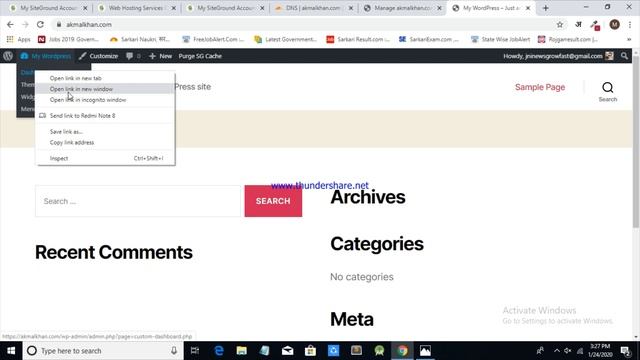Choose Open link in incognito window
Screen dimensions: 640x360
pos(105,100)
